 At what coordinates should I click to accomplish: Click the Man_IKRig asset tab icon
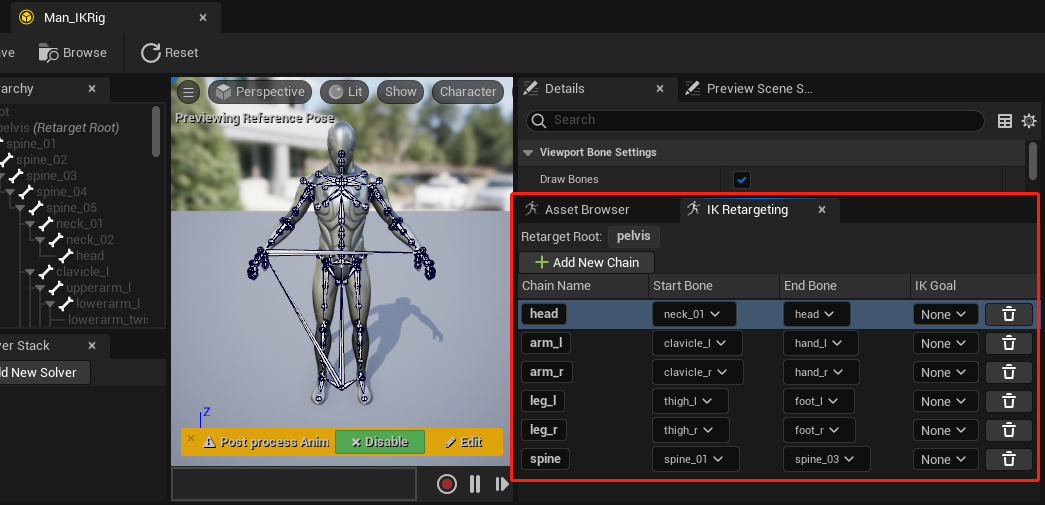point(27,17)
